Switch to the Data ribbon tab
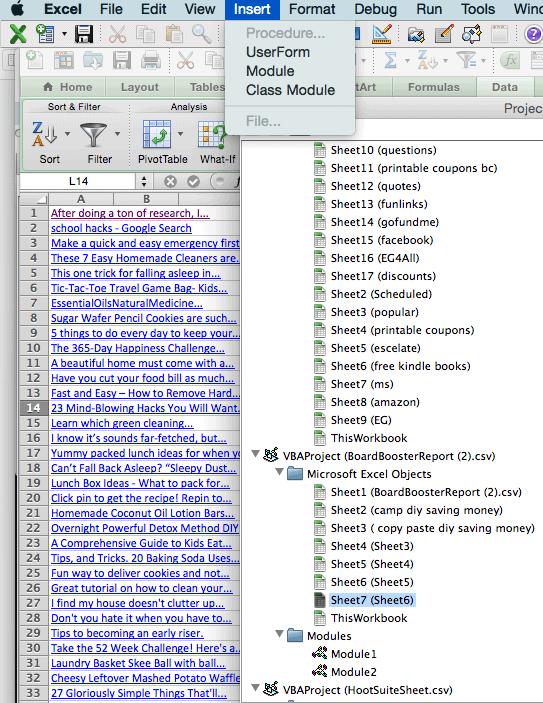 click(504, 87)
